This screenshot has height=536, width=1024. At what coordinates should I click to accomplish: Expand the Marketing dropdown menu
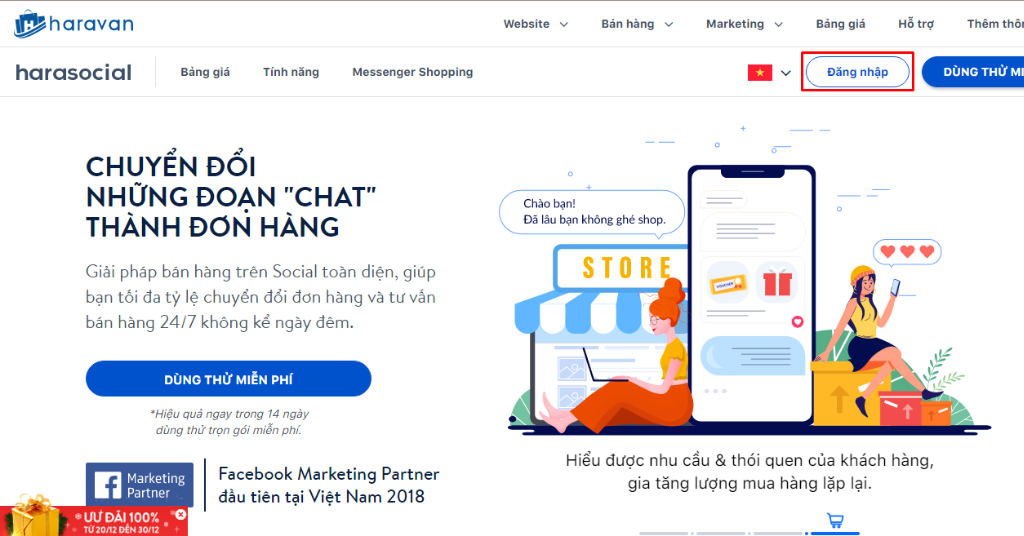(x=744, y=24)
